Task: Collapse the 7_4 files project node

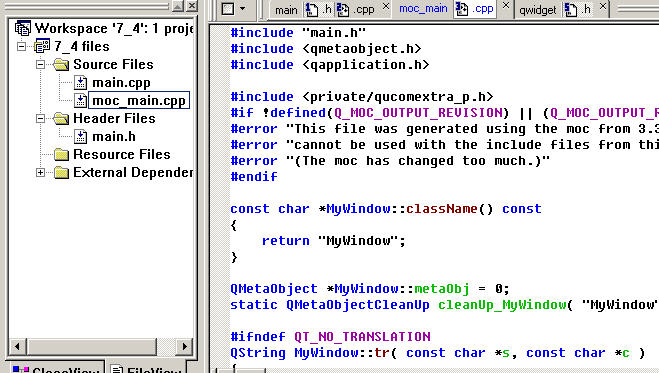Action: (21, 46)
